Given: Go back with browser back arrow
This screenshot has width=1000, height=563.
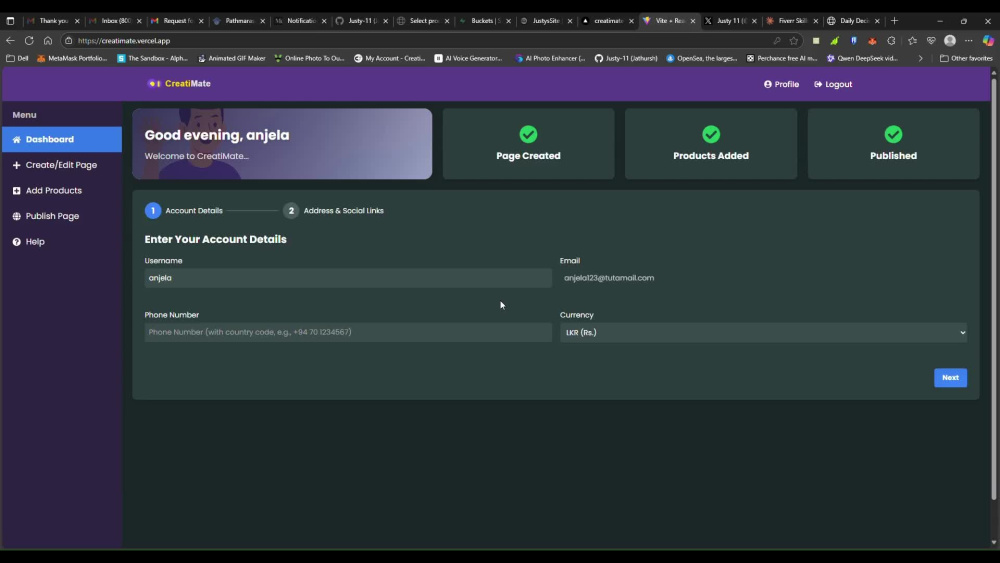Looking at the screenshot, I should 10,40.
